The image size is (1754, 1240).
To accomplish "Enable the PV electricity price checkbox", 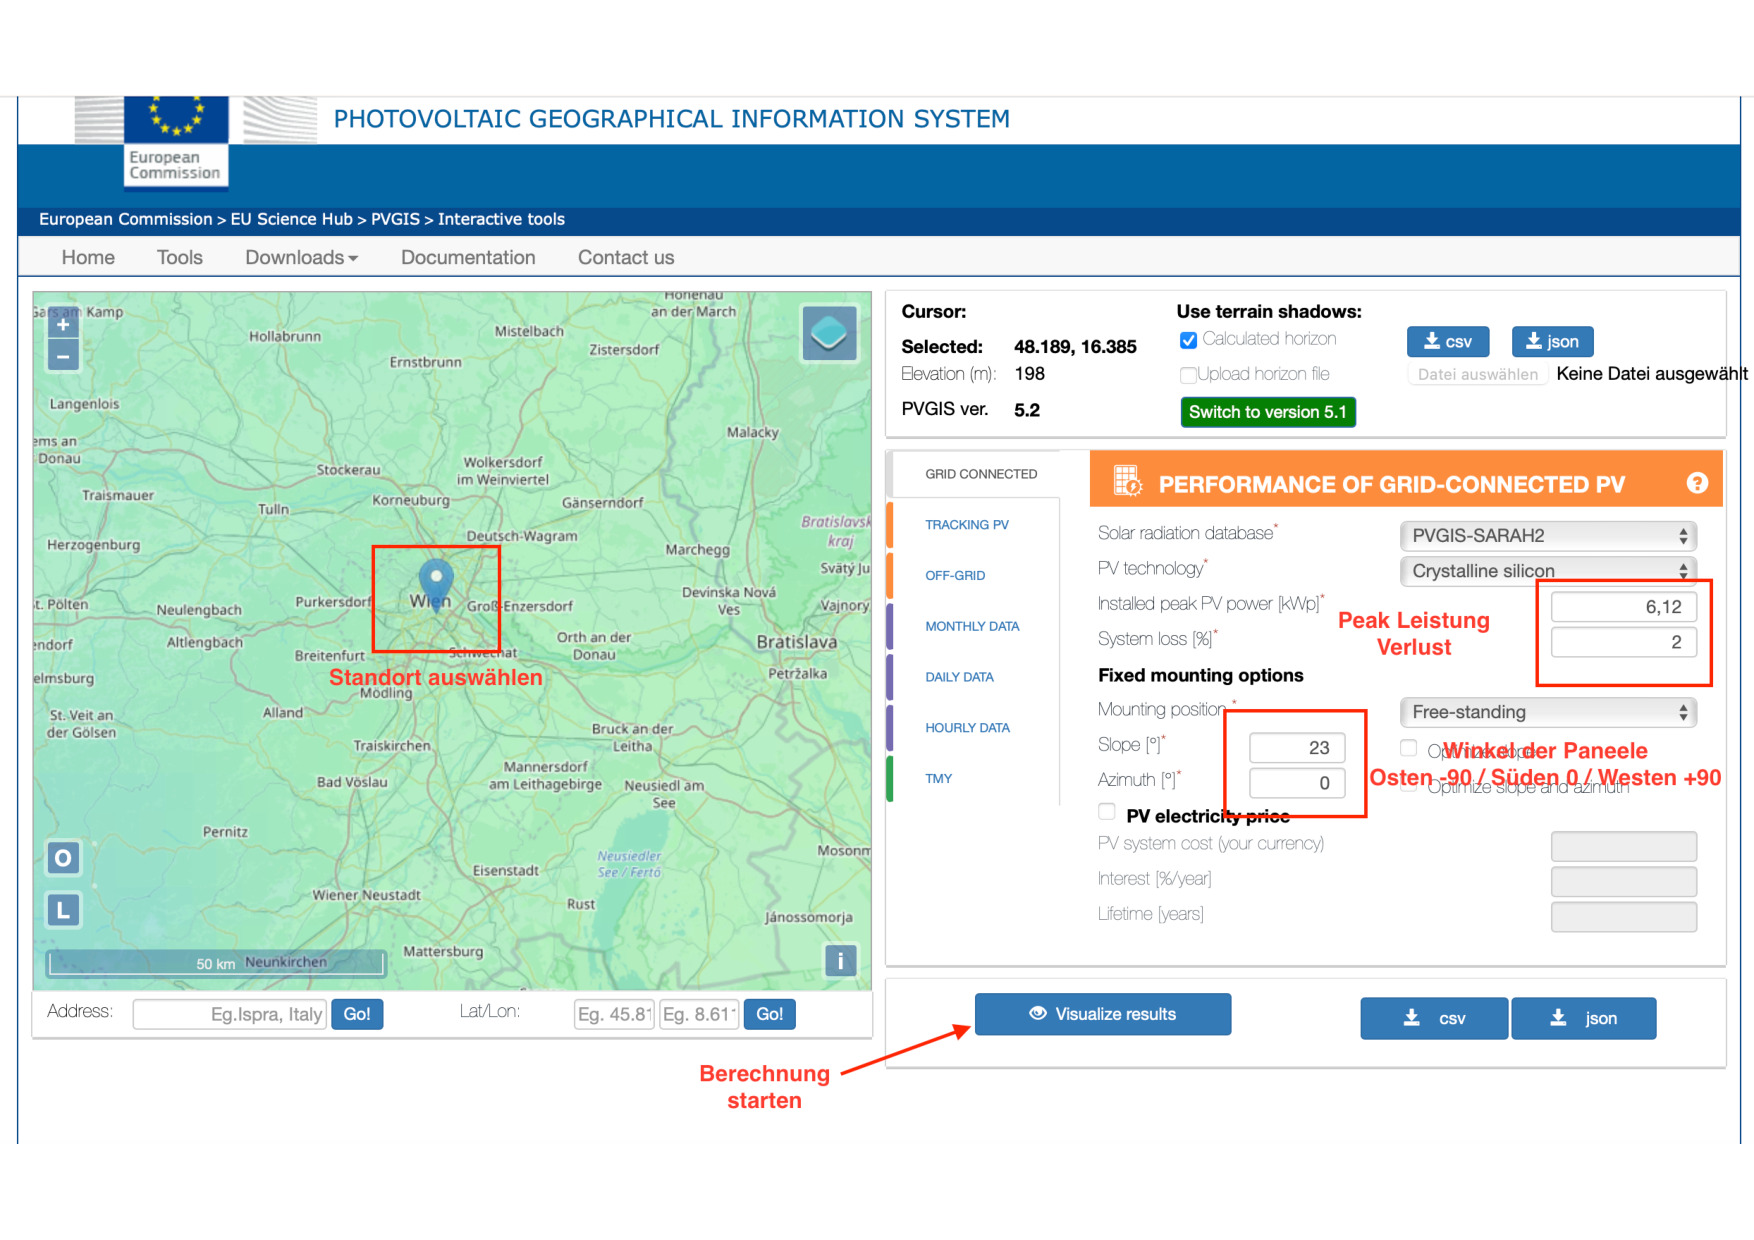I will [x=1107, y=812].
